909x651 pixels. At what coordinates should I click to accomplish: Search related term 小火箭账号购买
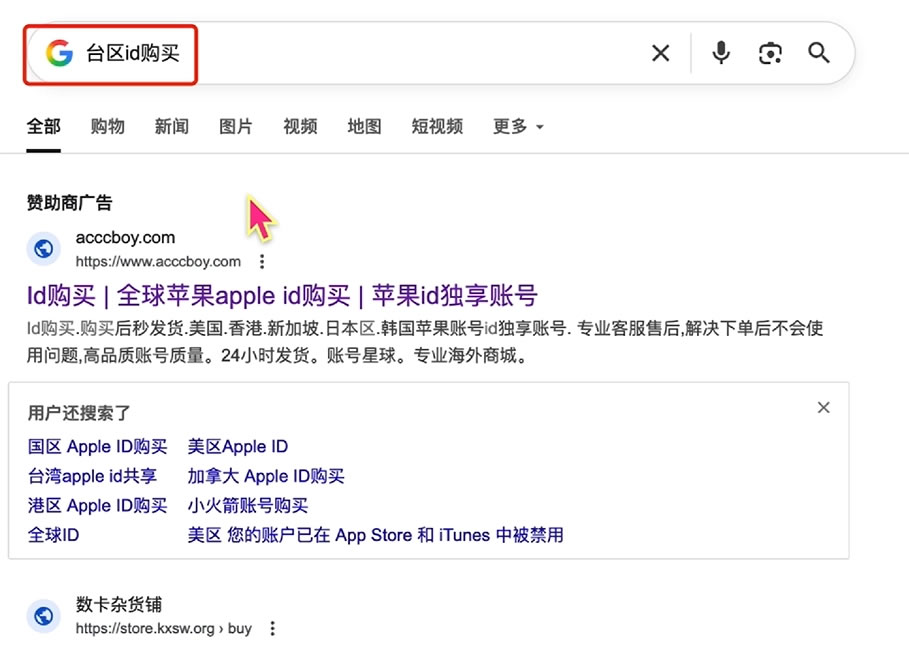coord(248,505)
